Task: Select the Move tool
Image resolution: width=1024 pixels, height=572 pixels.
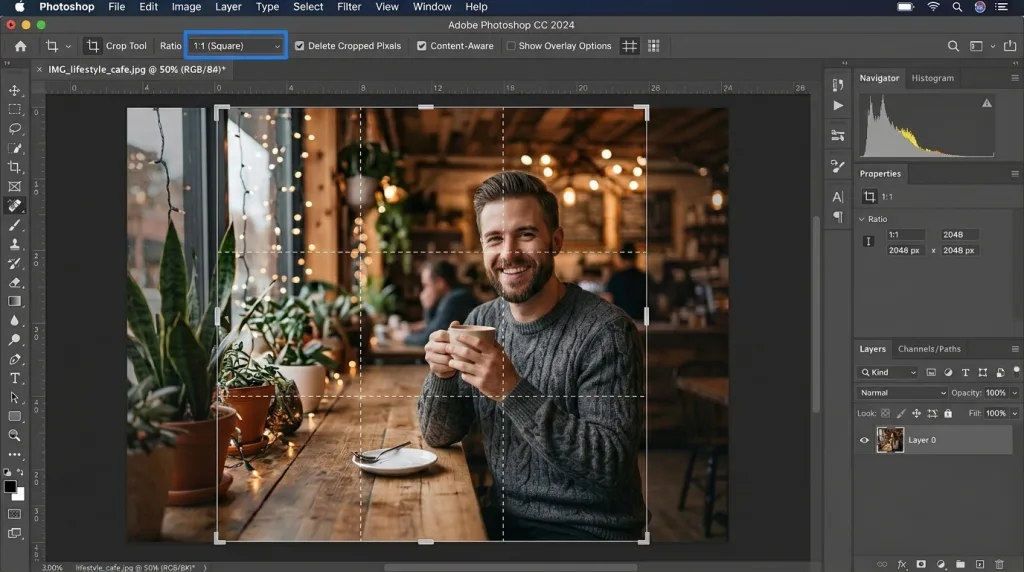Action: pos(14,90)
